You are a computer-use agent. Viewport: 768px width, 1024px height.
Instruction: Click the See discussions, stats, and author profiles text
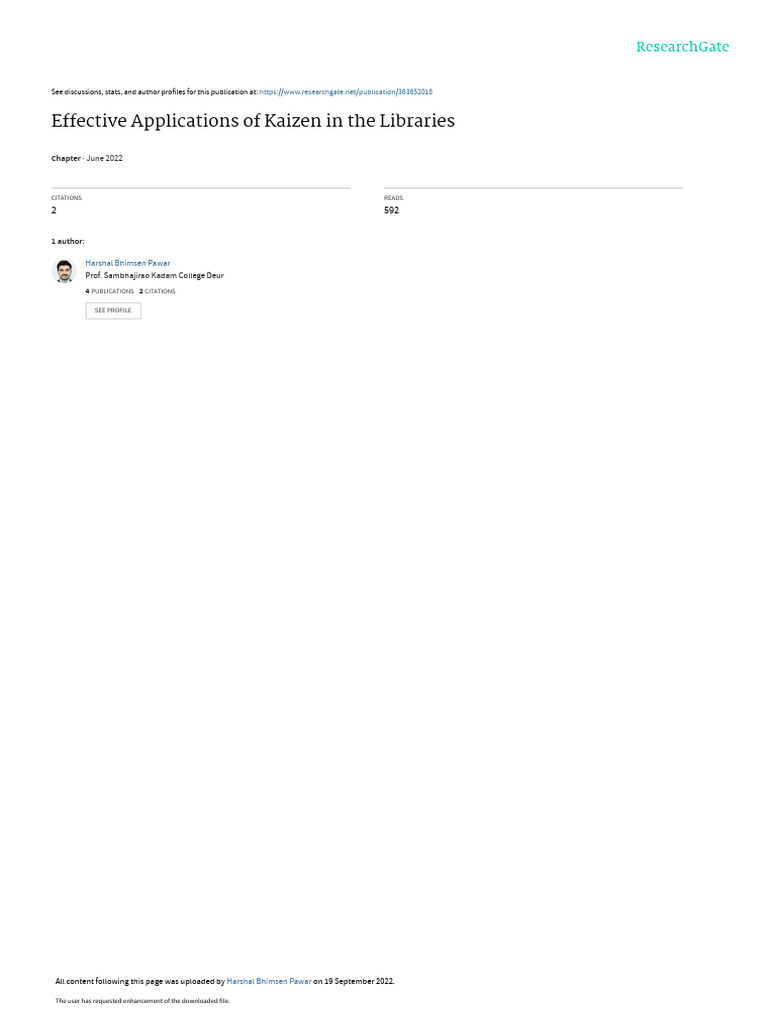[154, 92]
